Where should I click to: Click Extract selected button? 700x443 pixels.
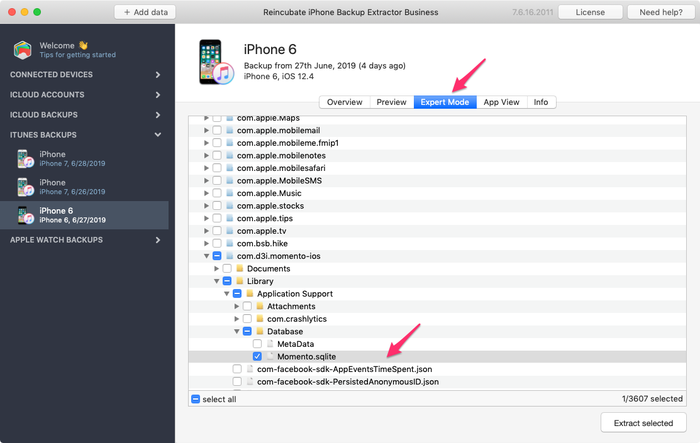point(643,423)
